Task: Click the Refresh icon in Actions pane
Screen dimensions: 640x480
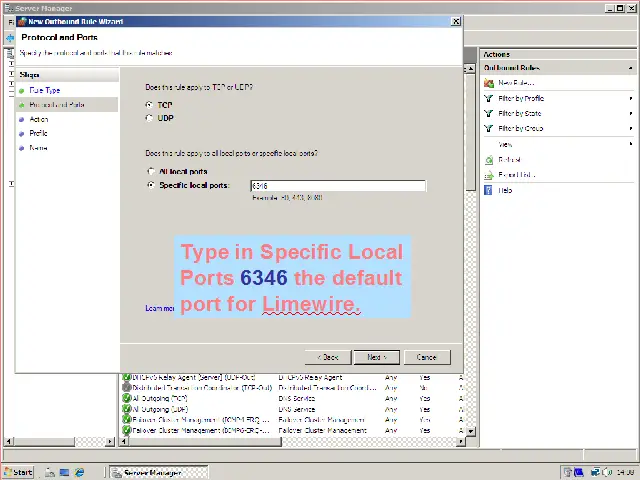Action: pos(489,160)
